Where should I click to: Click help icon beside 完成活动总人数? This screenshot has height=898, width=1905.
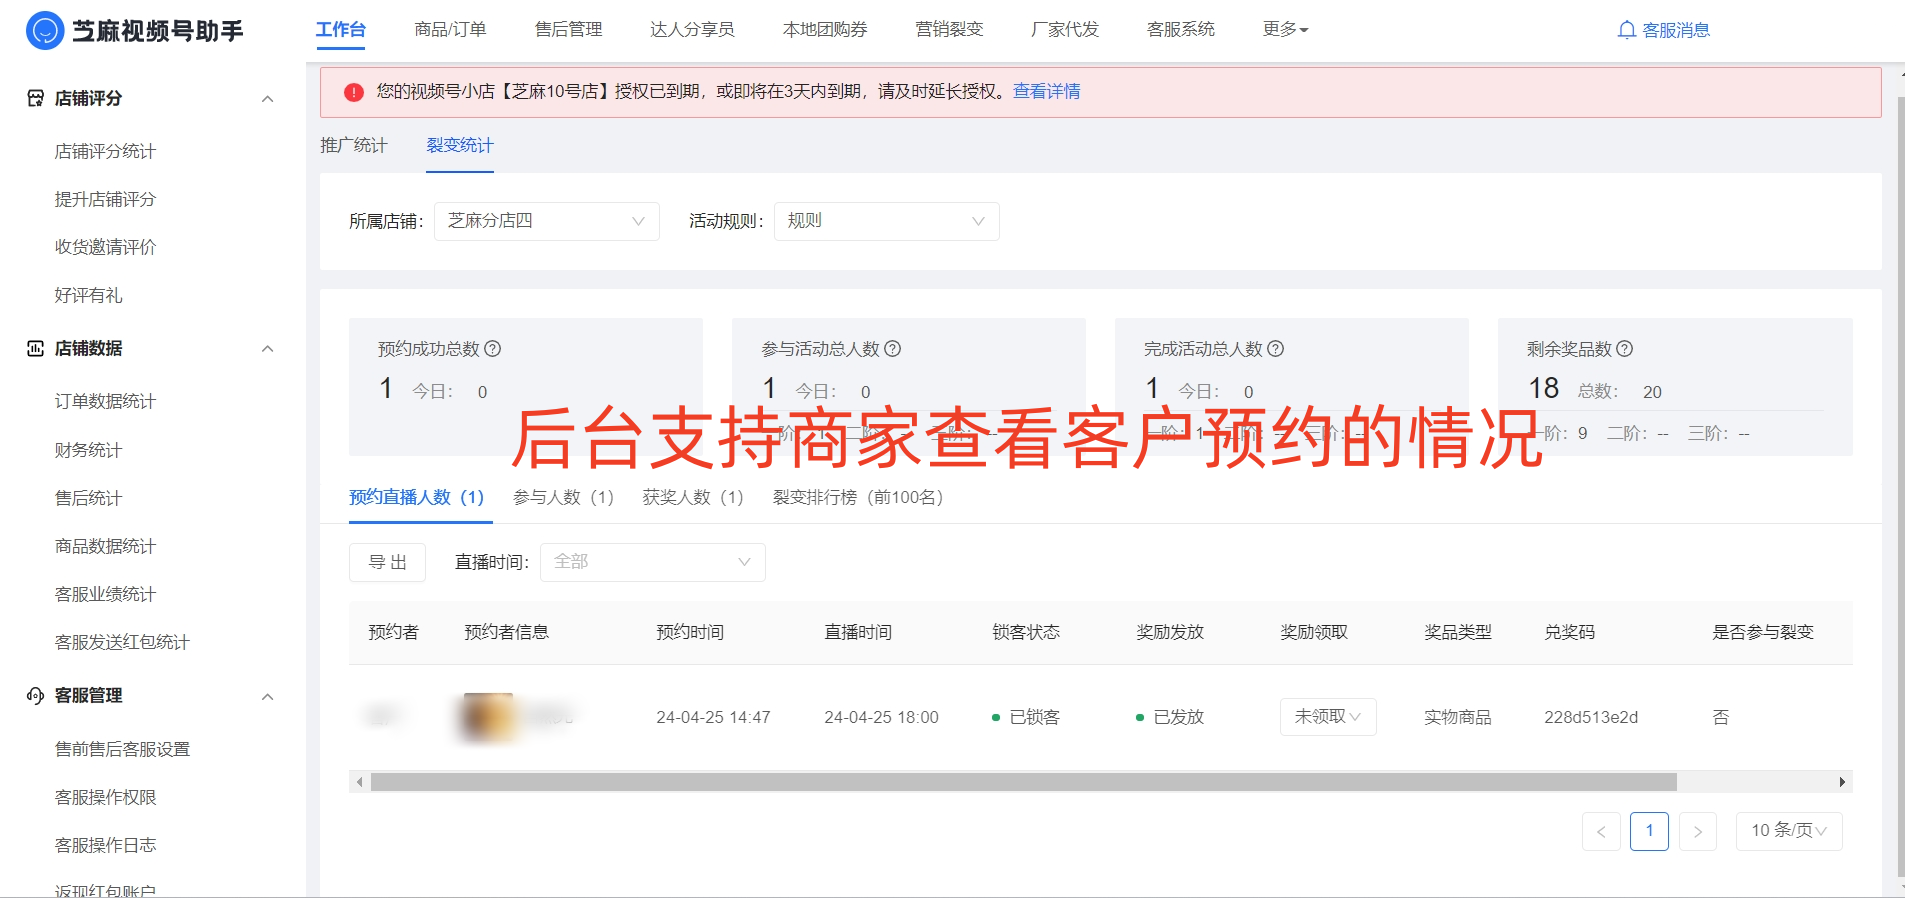tap(1276, 349)
